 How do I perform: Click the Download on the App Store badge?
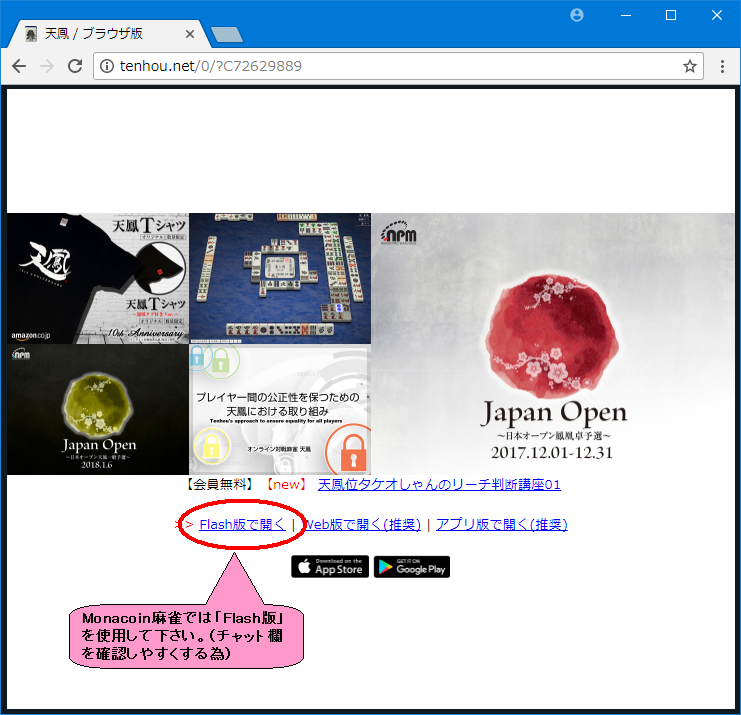point(330,567)
